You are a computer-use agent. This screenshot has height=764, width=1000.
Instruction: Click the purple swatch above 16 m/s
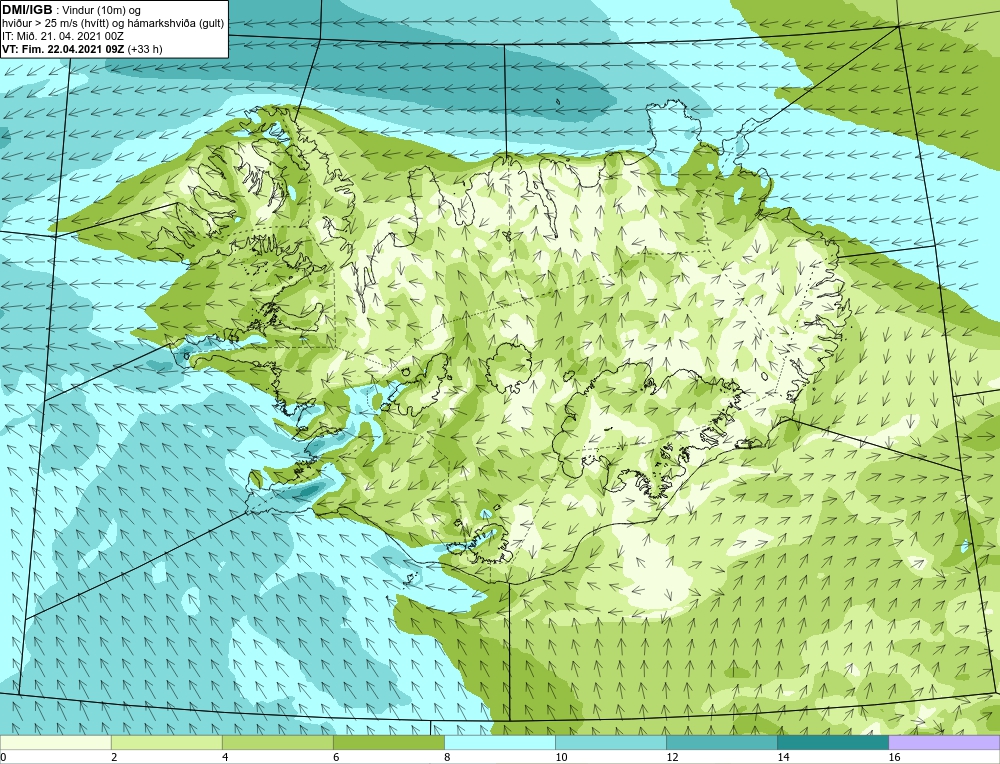(x=944, y=742)
